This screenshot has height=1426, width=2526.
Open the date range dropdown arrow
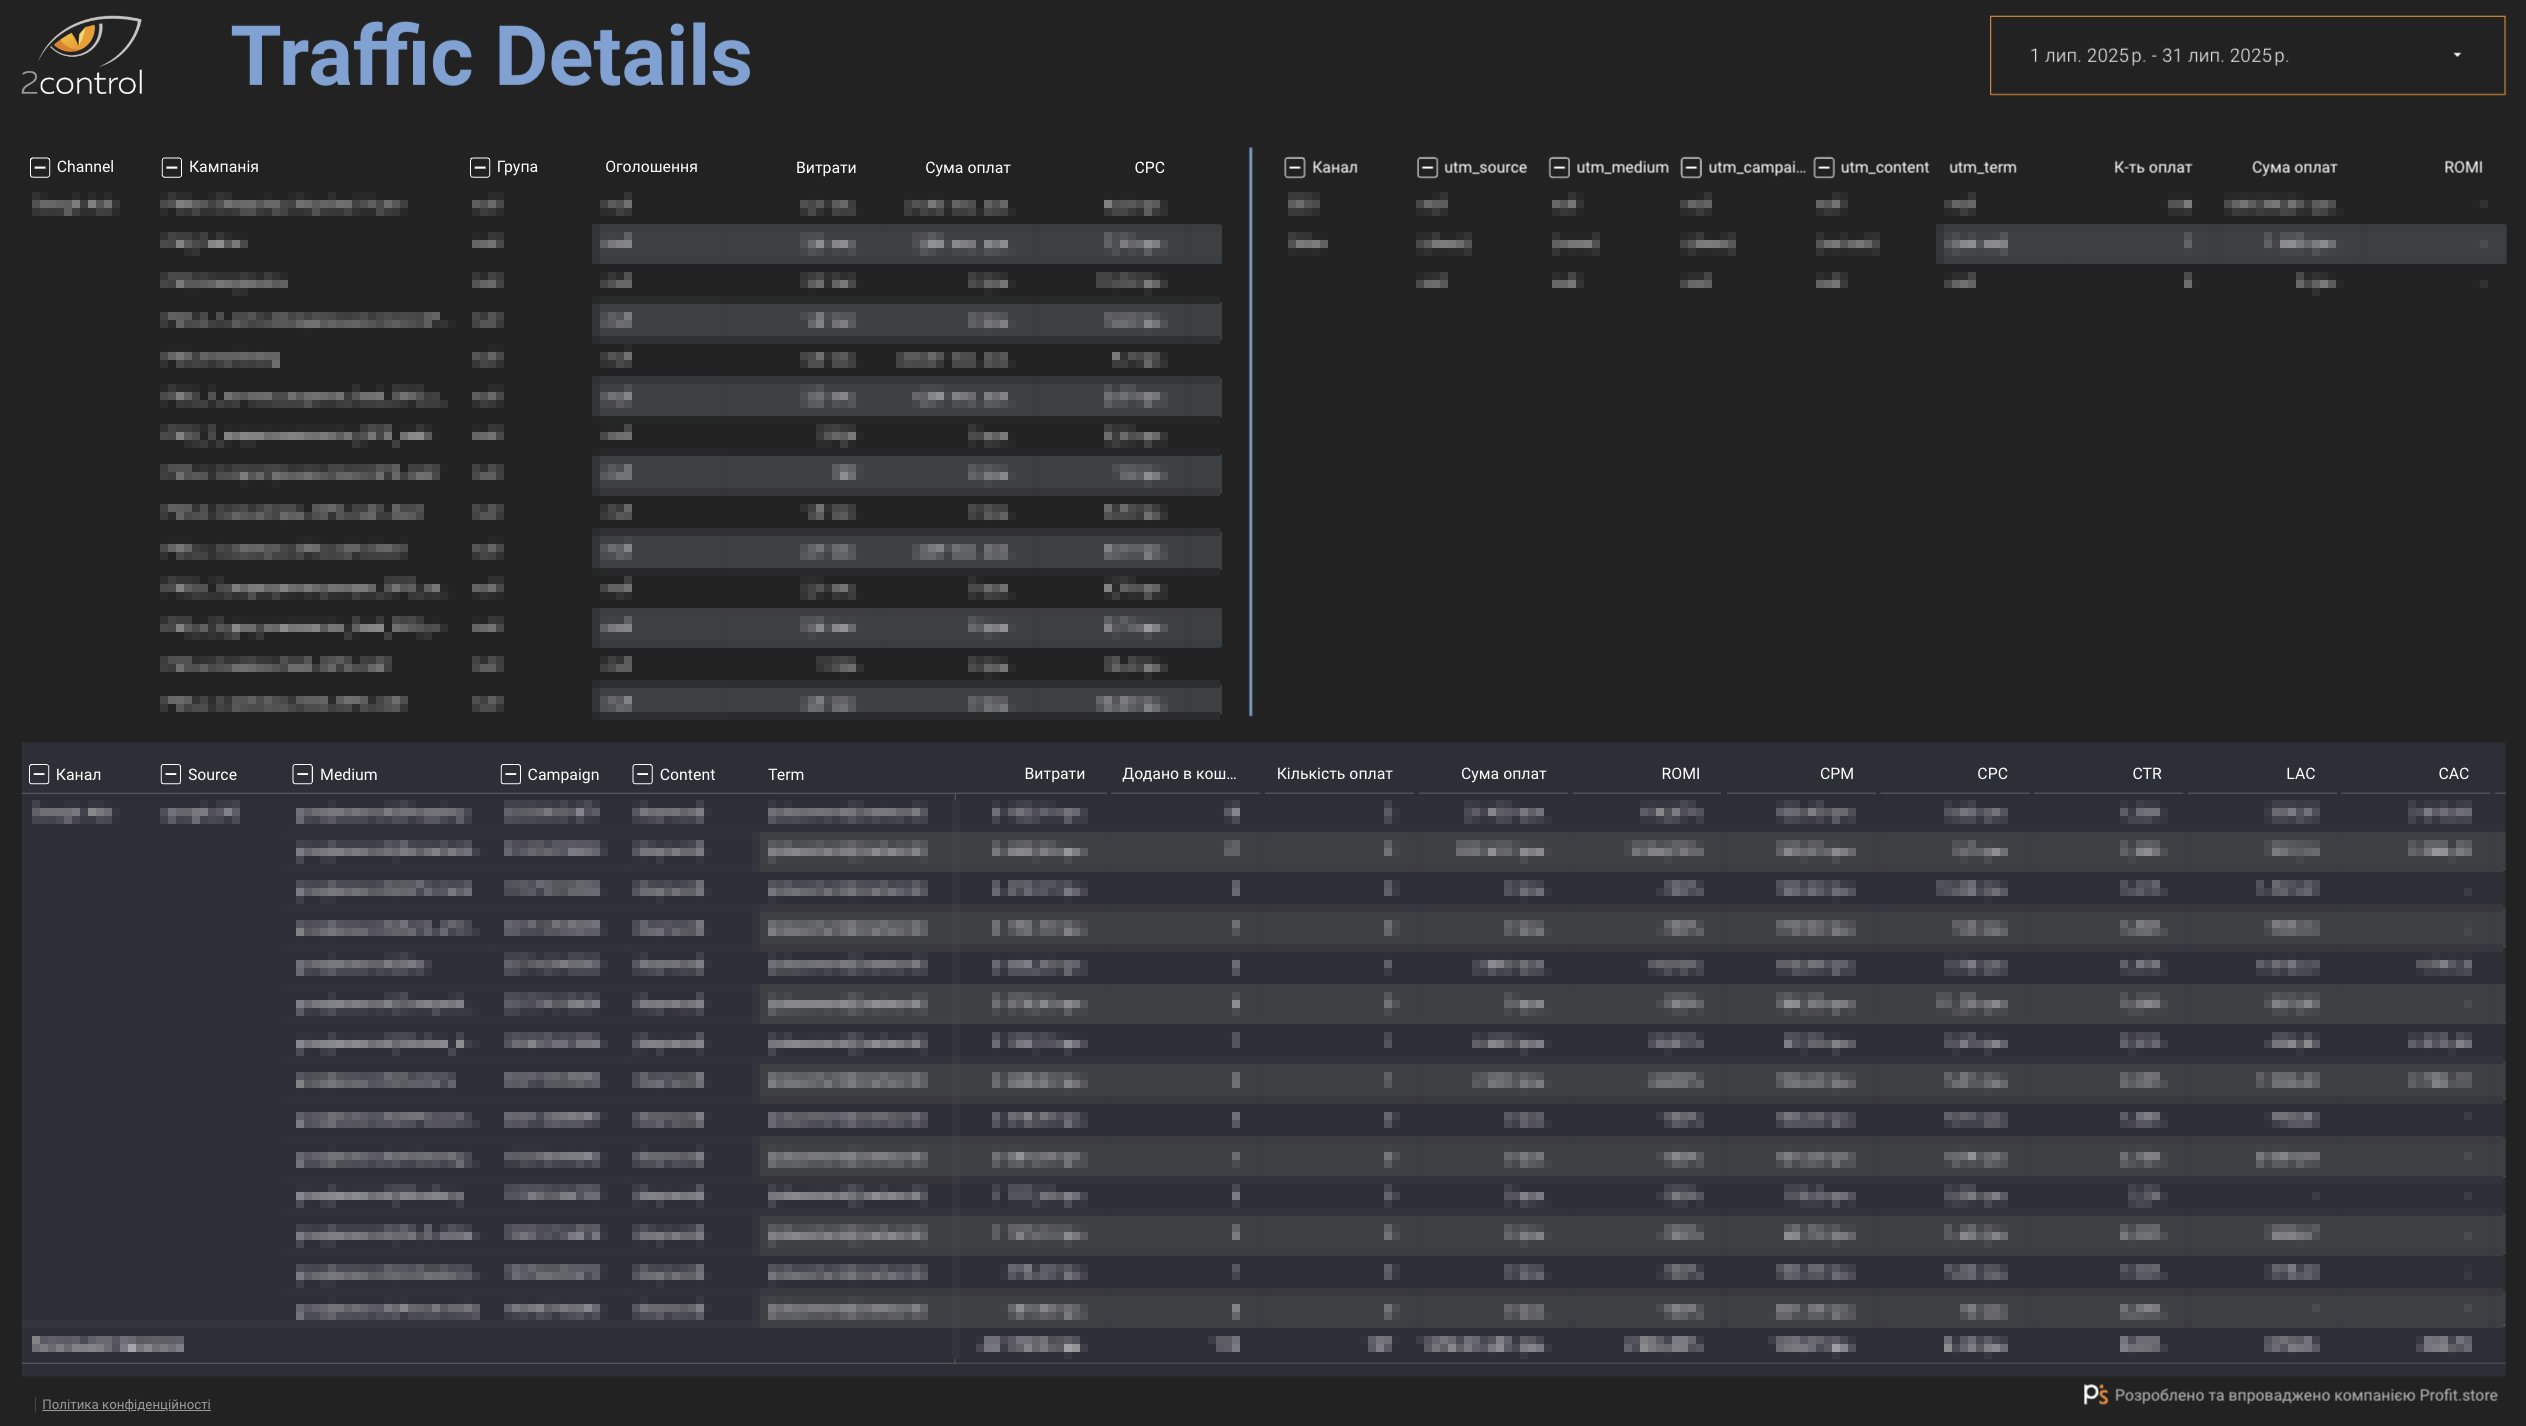click(2457, 55)
